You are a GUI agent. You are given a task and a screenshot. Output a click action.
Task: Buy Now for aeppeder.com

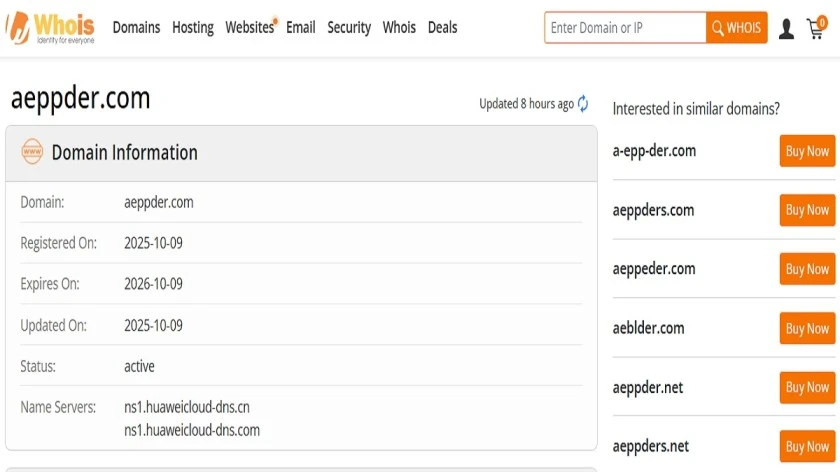[807, 269]
